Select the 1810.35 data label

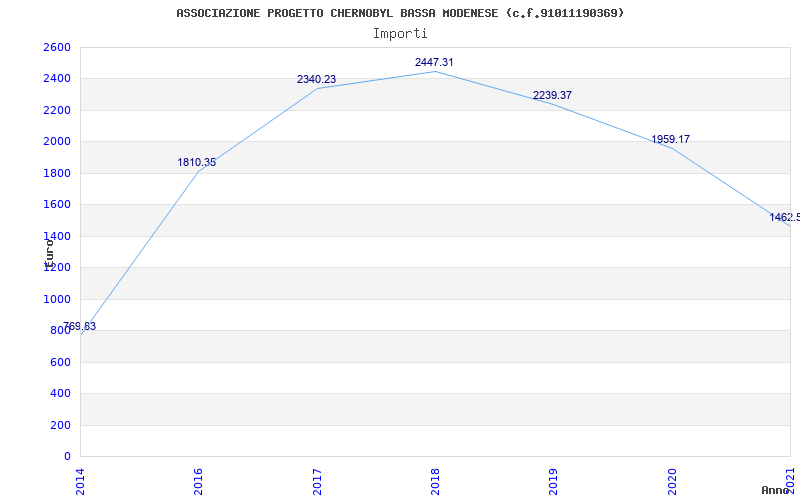click(x=196, y=163)
